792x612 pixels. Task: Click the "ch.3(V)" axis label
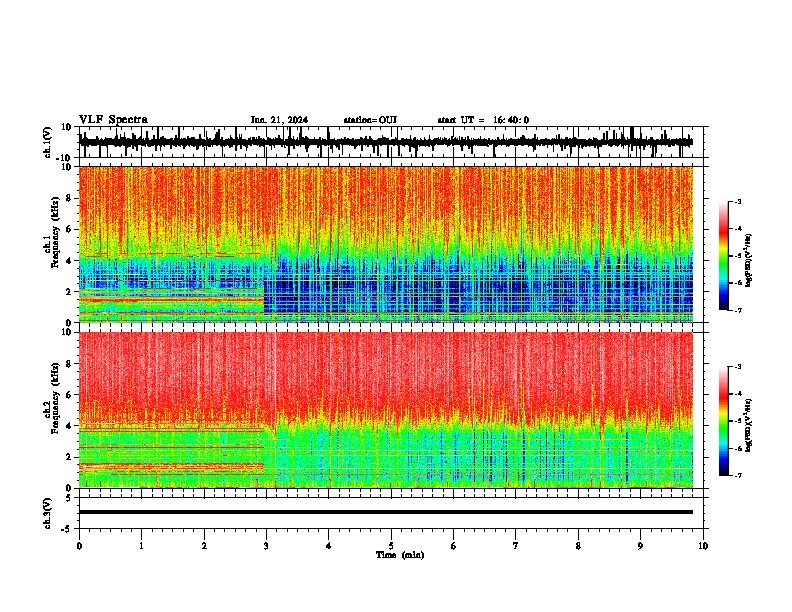[x=48, y=513]
